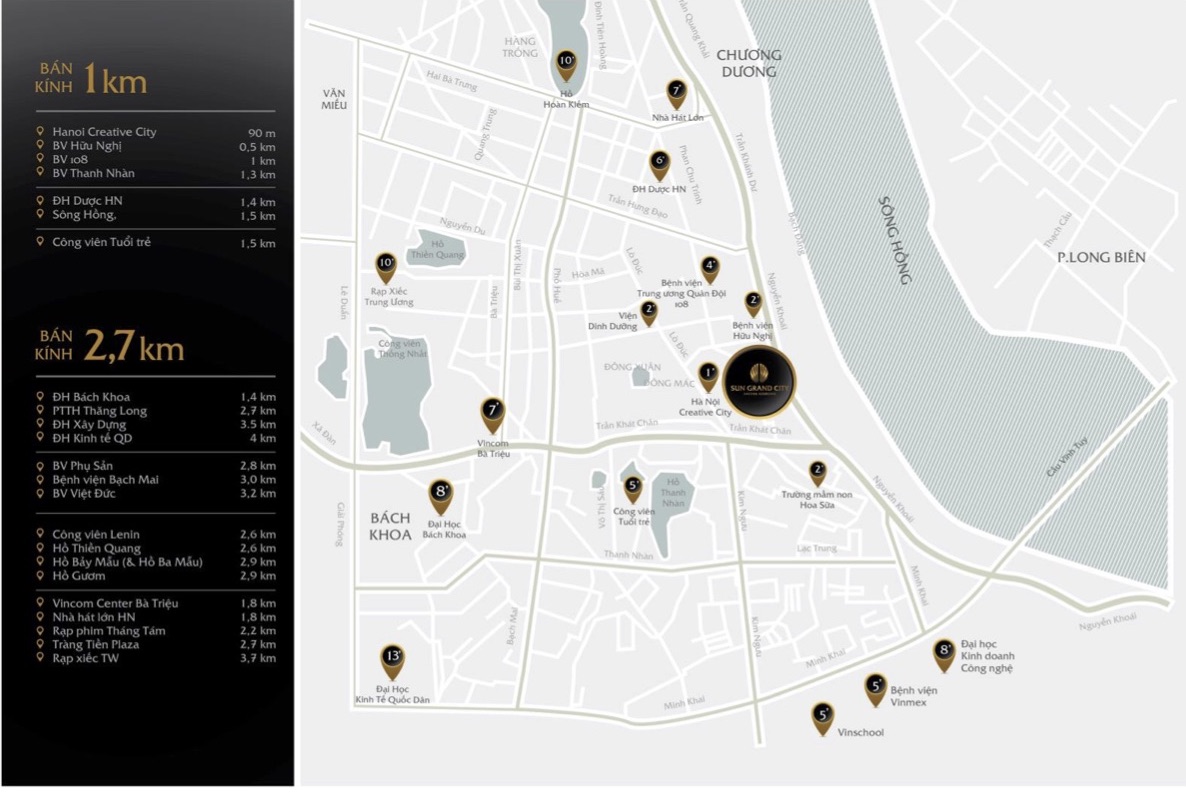Click the Đại Học Kinh Tế Quốc Dân pin
This screenshot has height=793, width=1186.
pos(392,660)
